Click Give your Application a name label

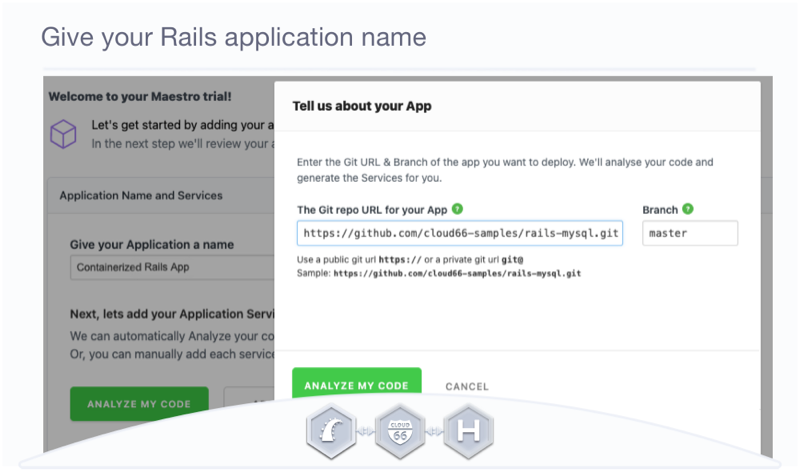(152, 244)
